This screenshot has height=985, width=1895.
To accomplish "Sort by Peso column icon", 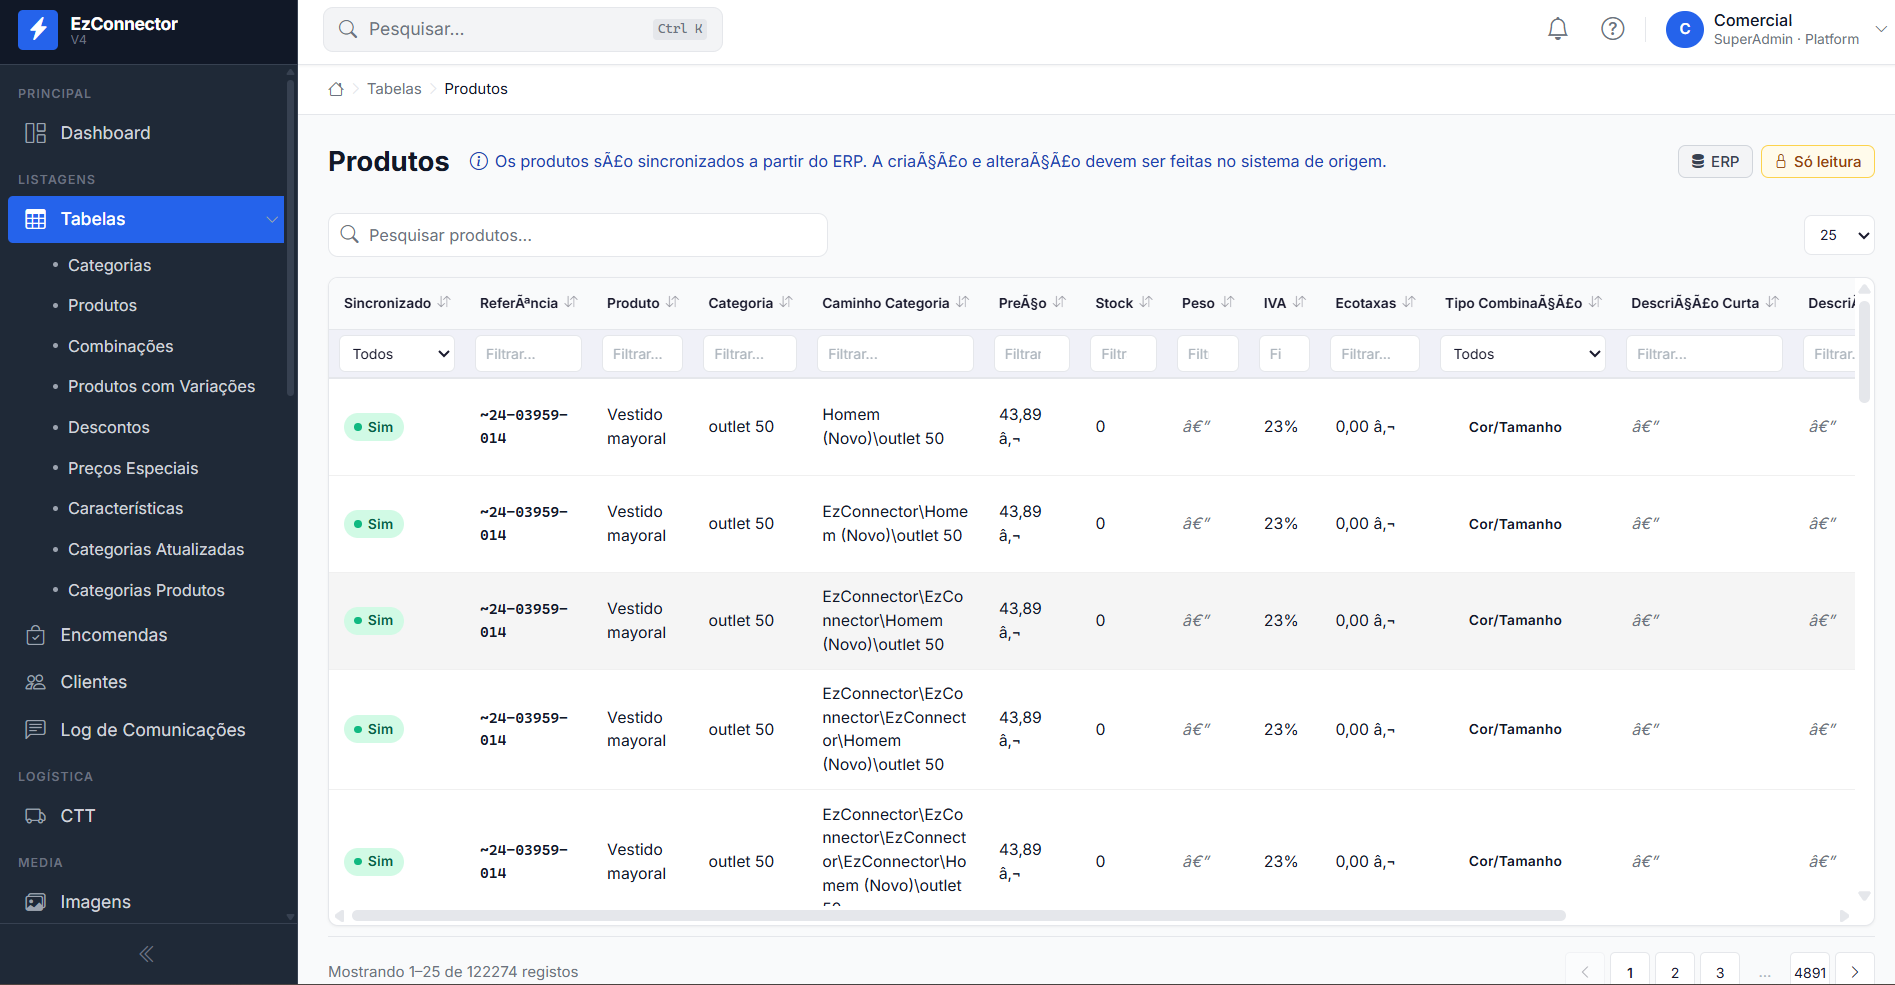I will pos(1228,302).
